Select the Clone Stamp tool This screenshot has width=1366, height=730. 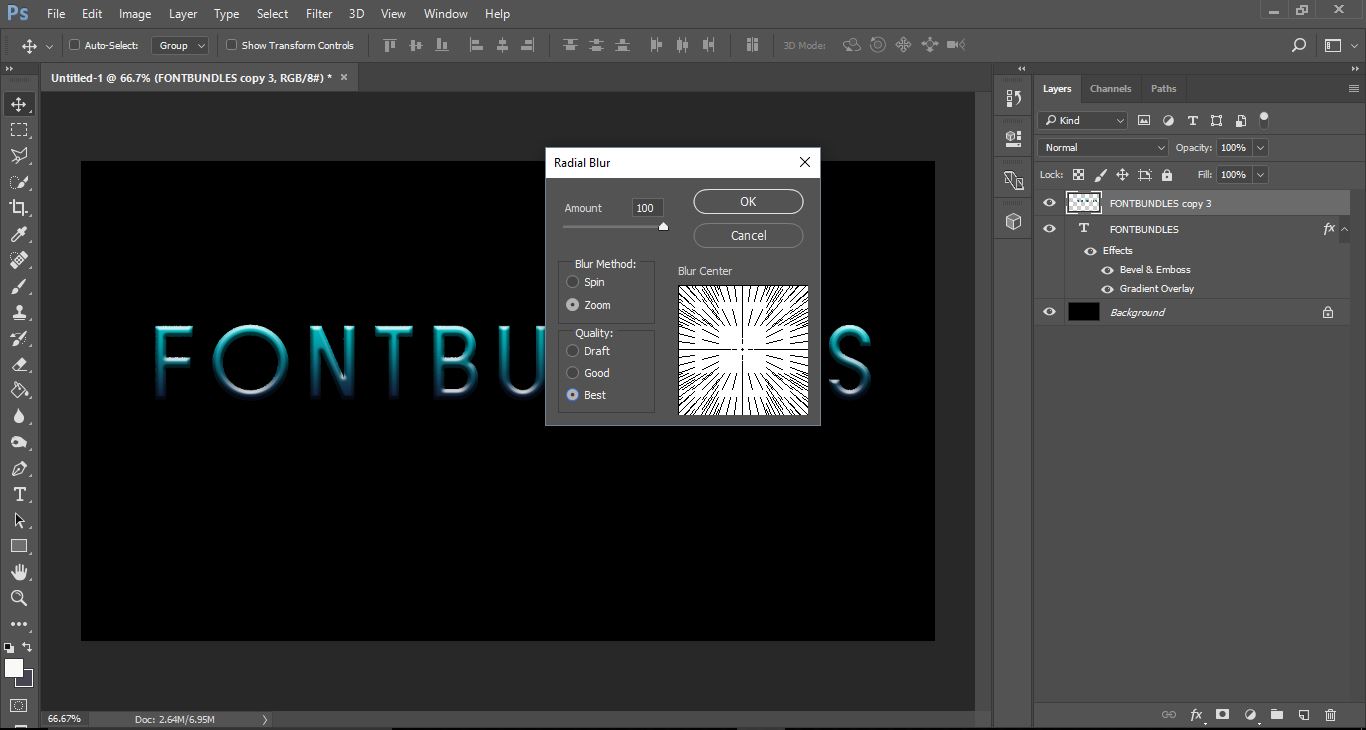point(19,312)
